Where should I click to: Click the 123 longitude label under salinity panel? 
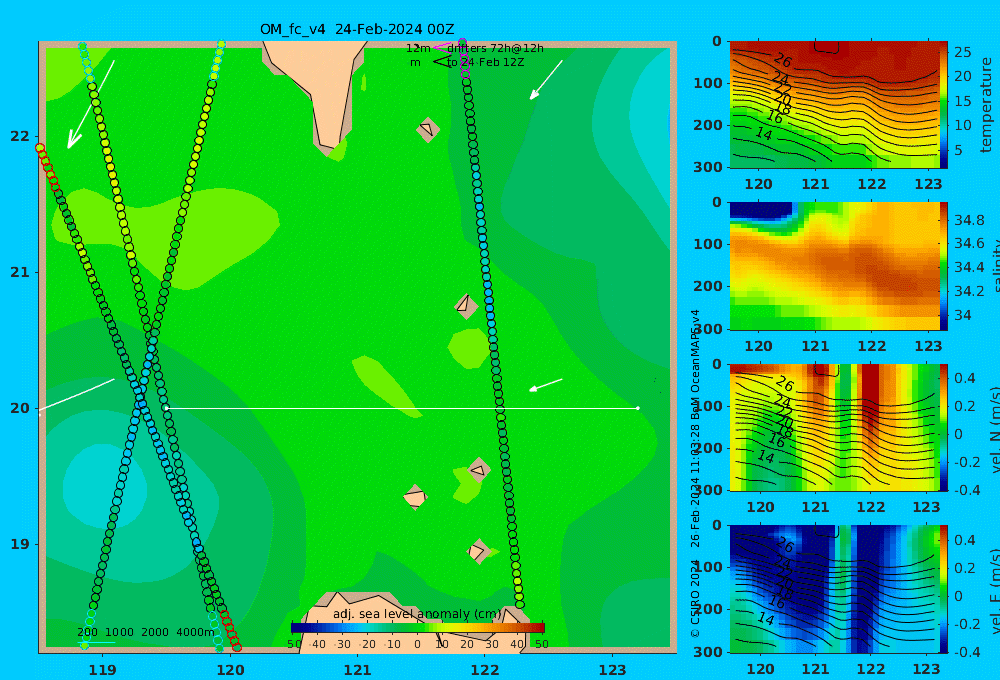(x=928, y=346)
